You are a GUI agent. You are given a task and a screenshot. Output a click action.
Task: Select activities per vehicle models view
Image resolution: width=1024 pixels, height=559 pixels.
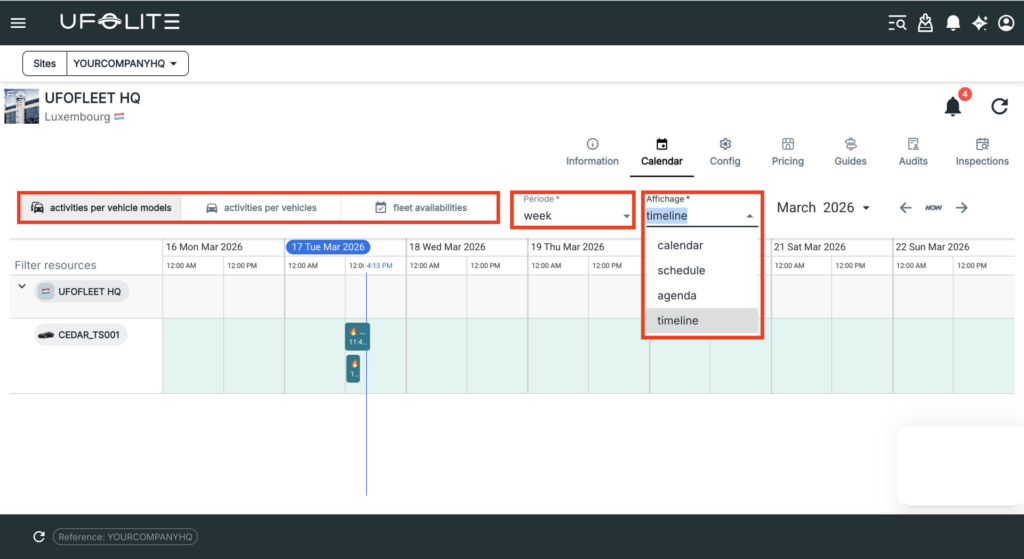pos(100,208)
